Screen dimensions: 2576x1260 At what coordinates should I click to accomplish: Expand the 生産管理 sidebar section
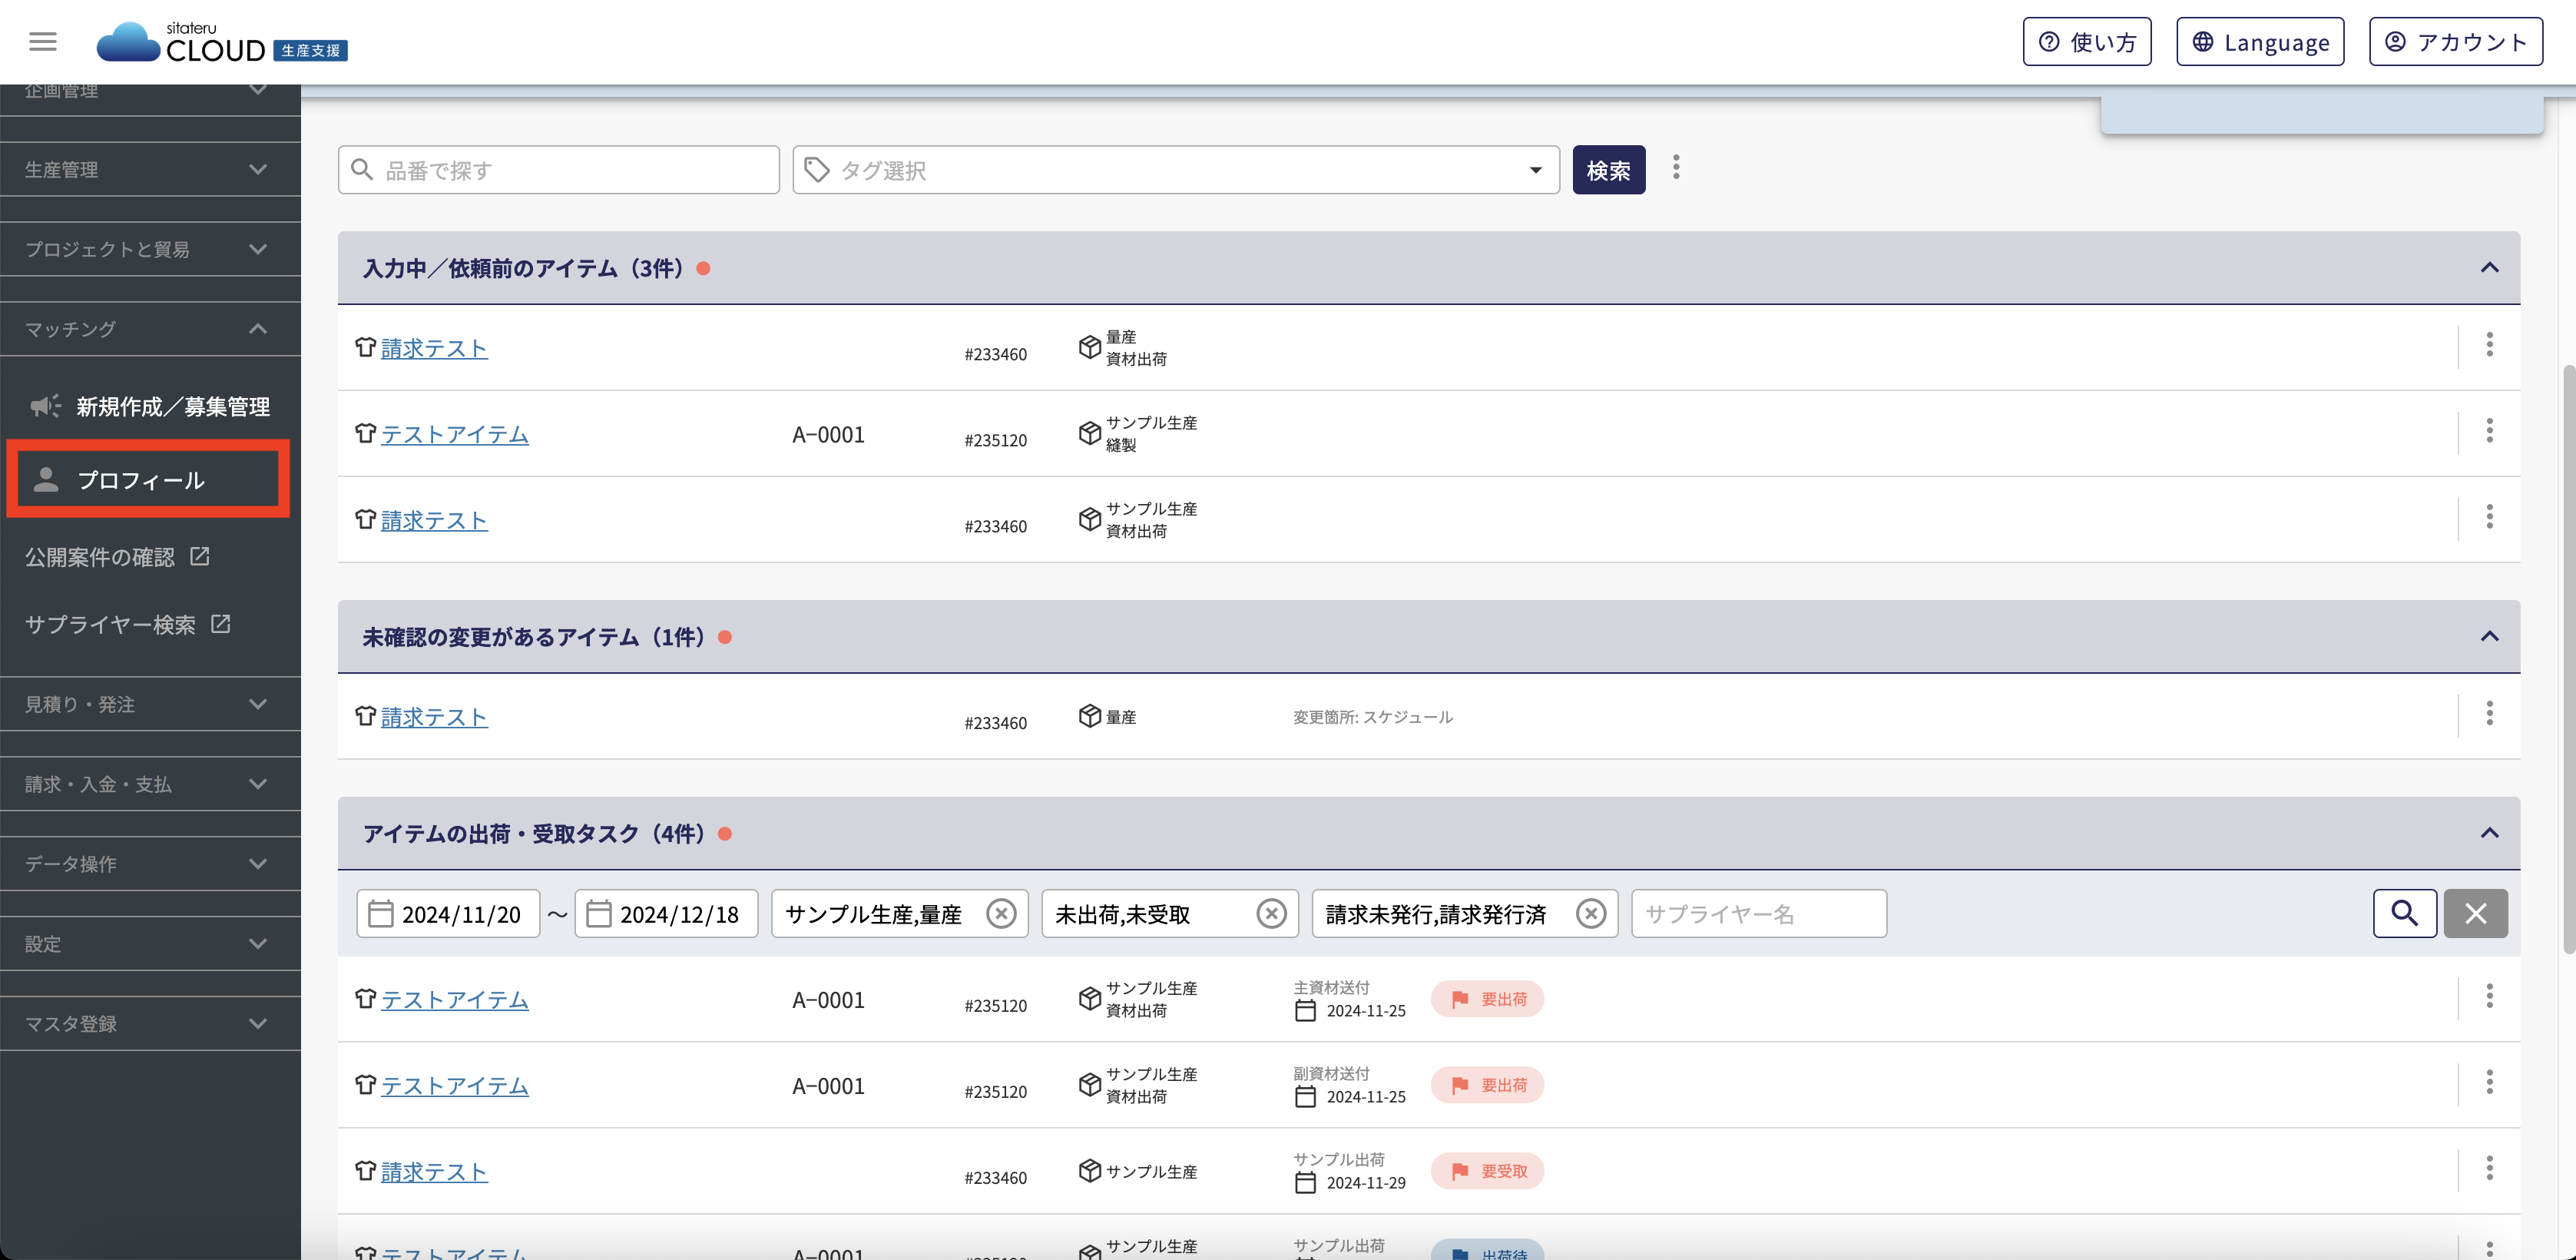click(150, 169)
